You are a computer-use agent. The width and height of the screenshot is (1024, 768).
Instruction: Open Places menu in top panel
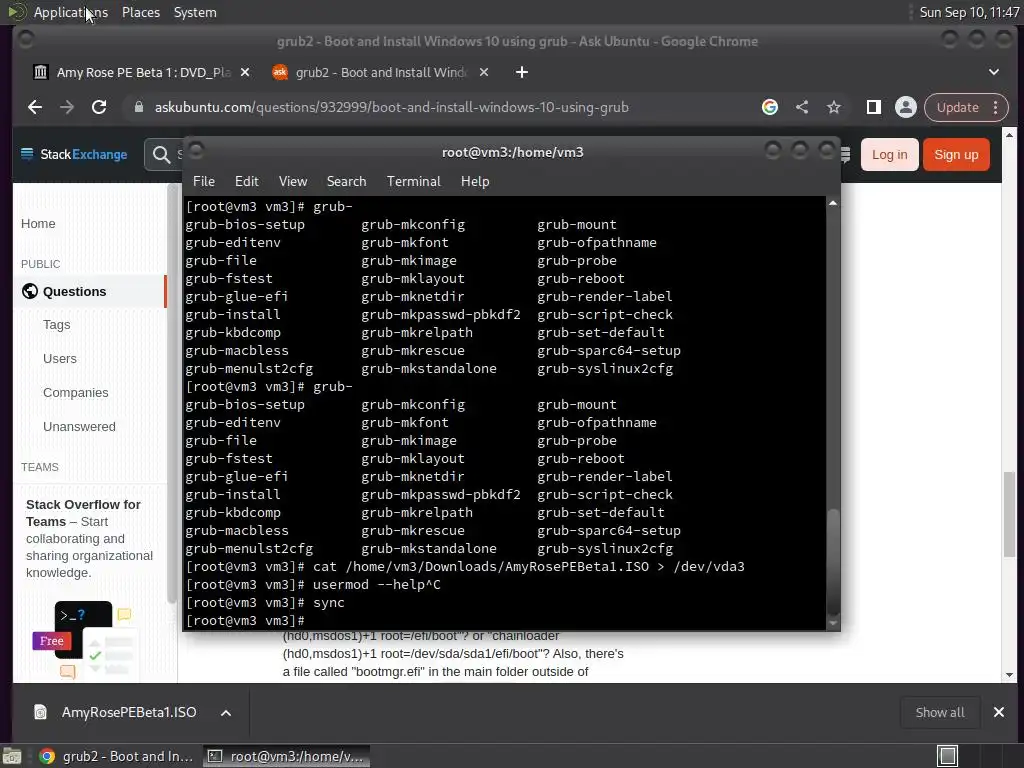point(140,12)
